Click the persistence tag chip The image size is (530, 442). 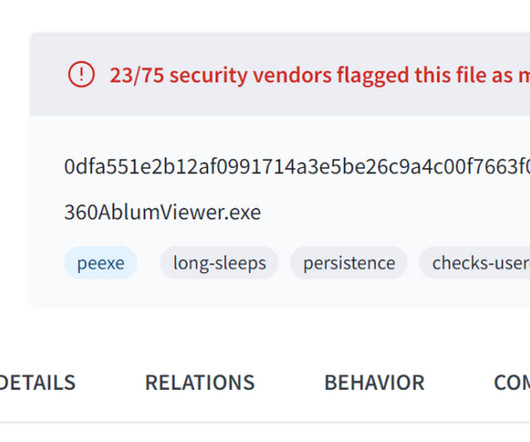[x=349, y=263]
